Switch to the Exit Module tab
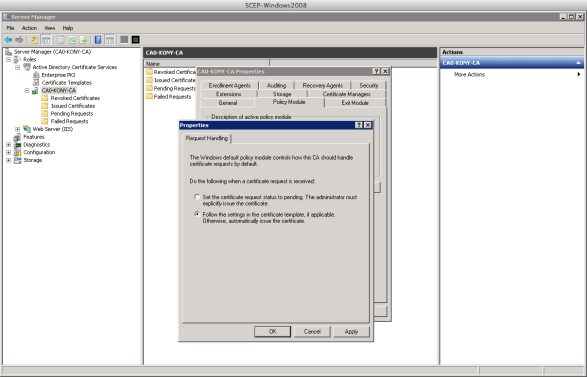The height and width of the screenshot is (377, 587). (355, 103)
